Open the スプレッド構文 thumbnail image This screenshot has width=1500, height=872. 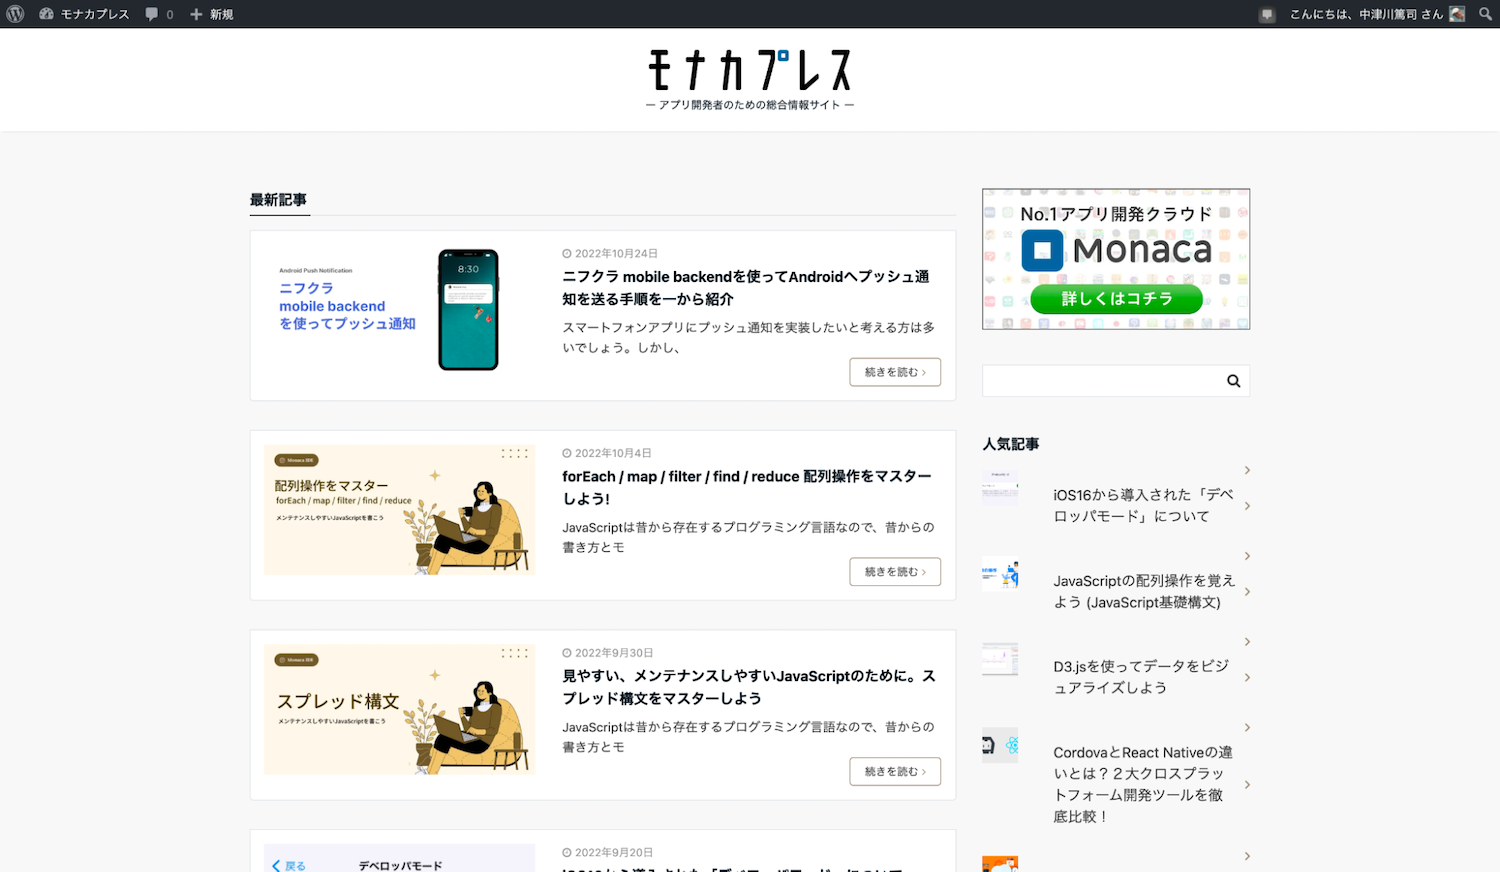400,710
